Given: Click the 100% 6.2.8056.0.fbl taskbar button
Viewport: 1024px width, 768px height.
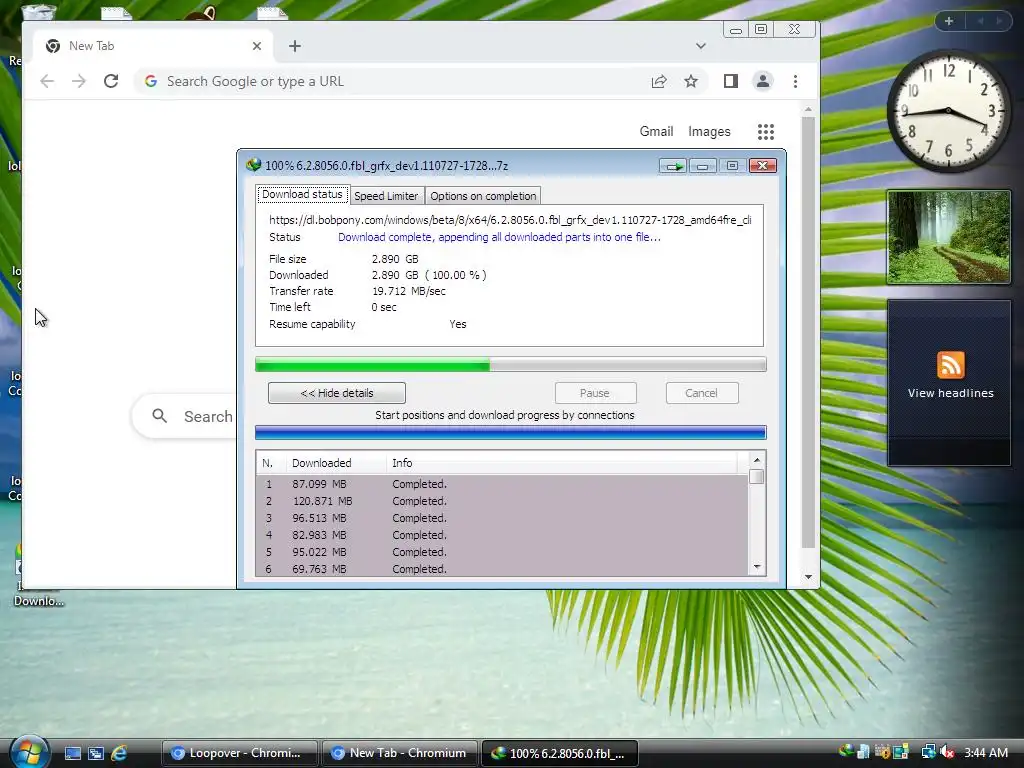Looking at the screenshot, I should (x=560, y=753).
